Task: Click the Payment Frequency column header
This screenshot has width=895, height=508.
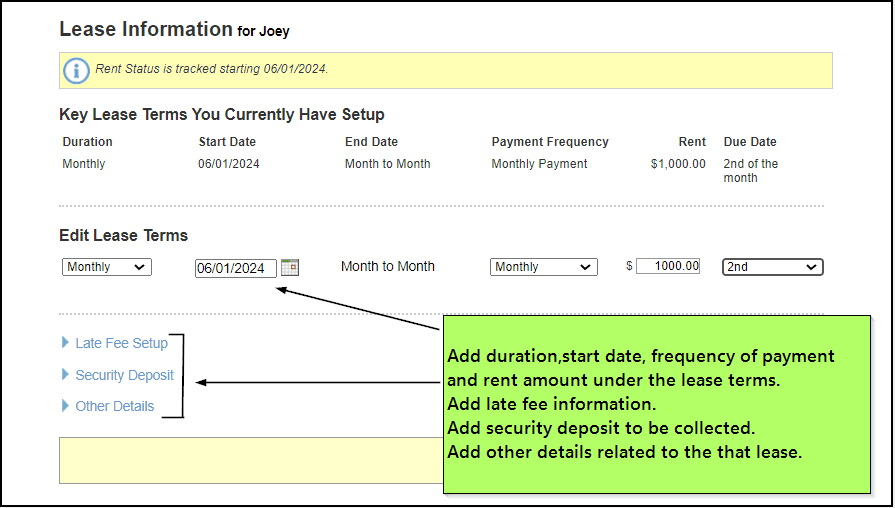Action: click(x=550, y=142)
